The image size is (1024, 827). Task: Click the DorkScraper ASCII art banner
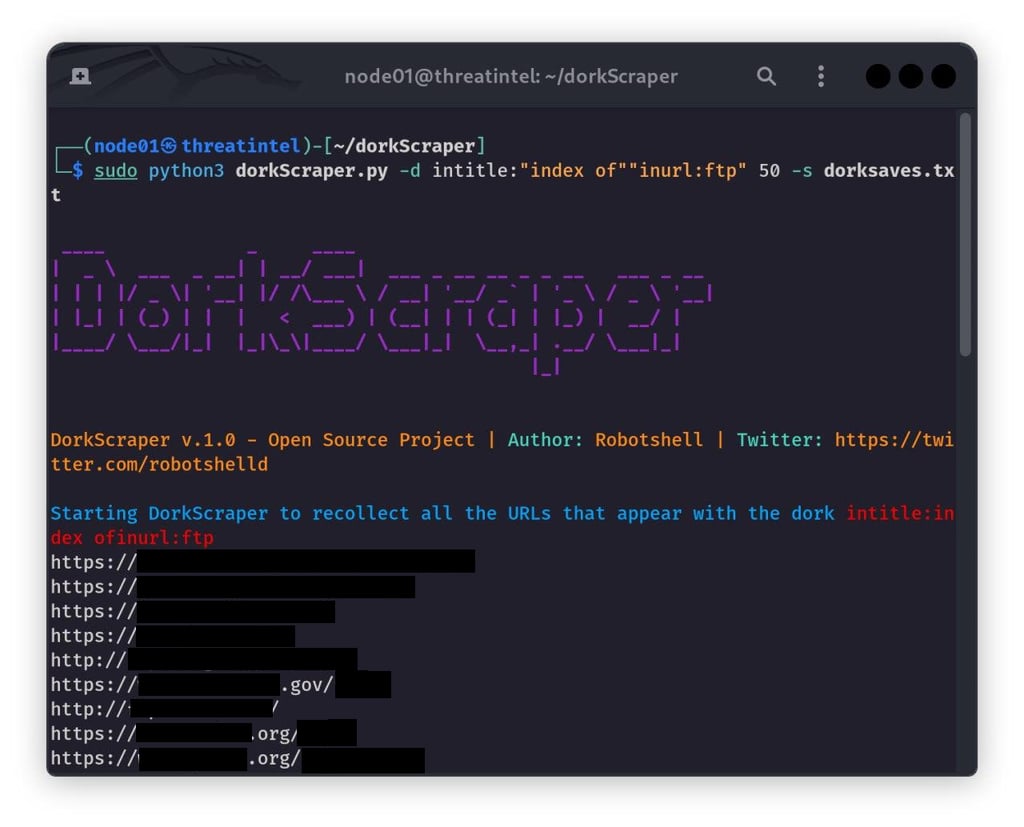point(382,312)
